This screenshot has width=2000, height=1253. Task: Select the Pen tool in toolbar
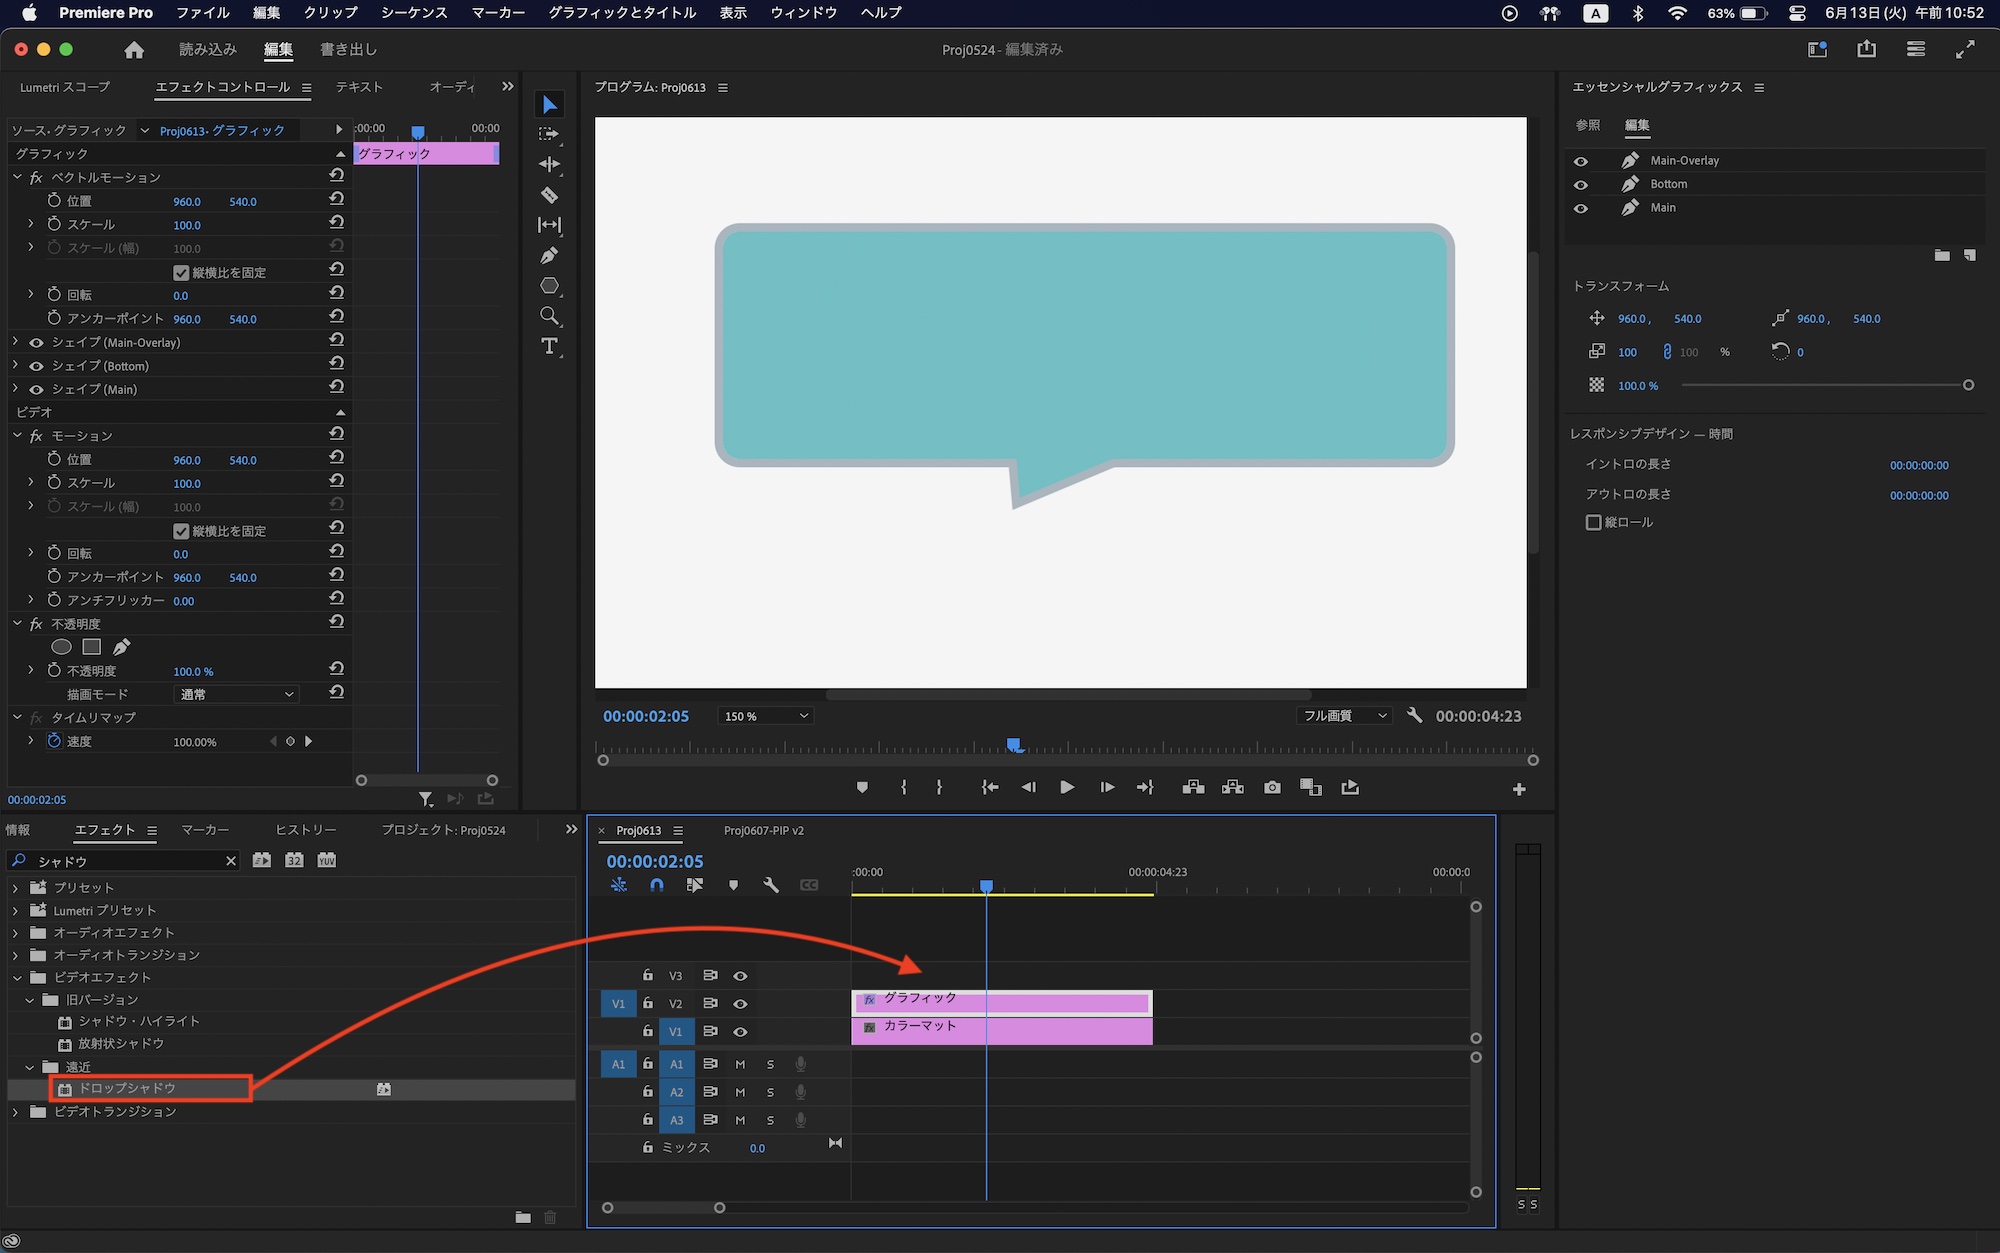(x=549, y=256)
